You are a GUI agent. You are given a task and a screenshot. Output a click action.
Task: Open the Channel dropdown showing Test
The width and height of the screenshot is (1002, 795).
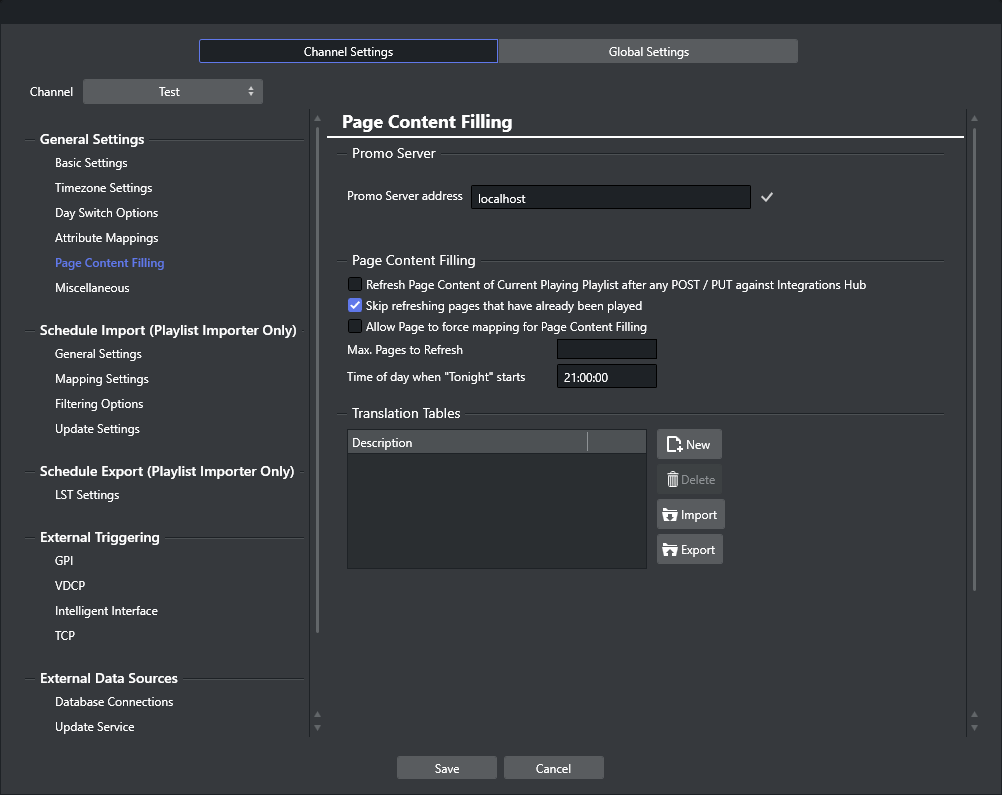[x=172, y=92]
